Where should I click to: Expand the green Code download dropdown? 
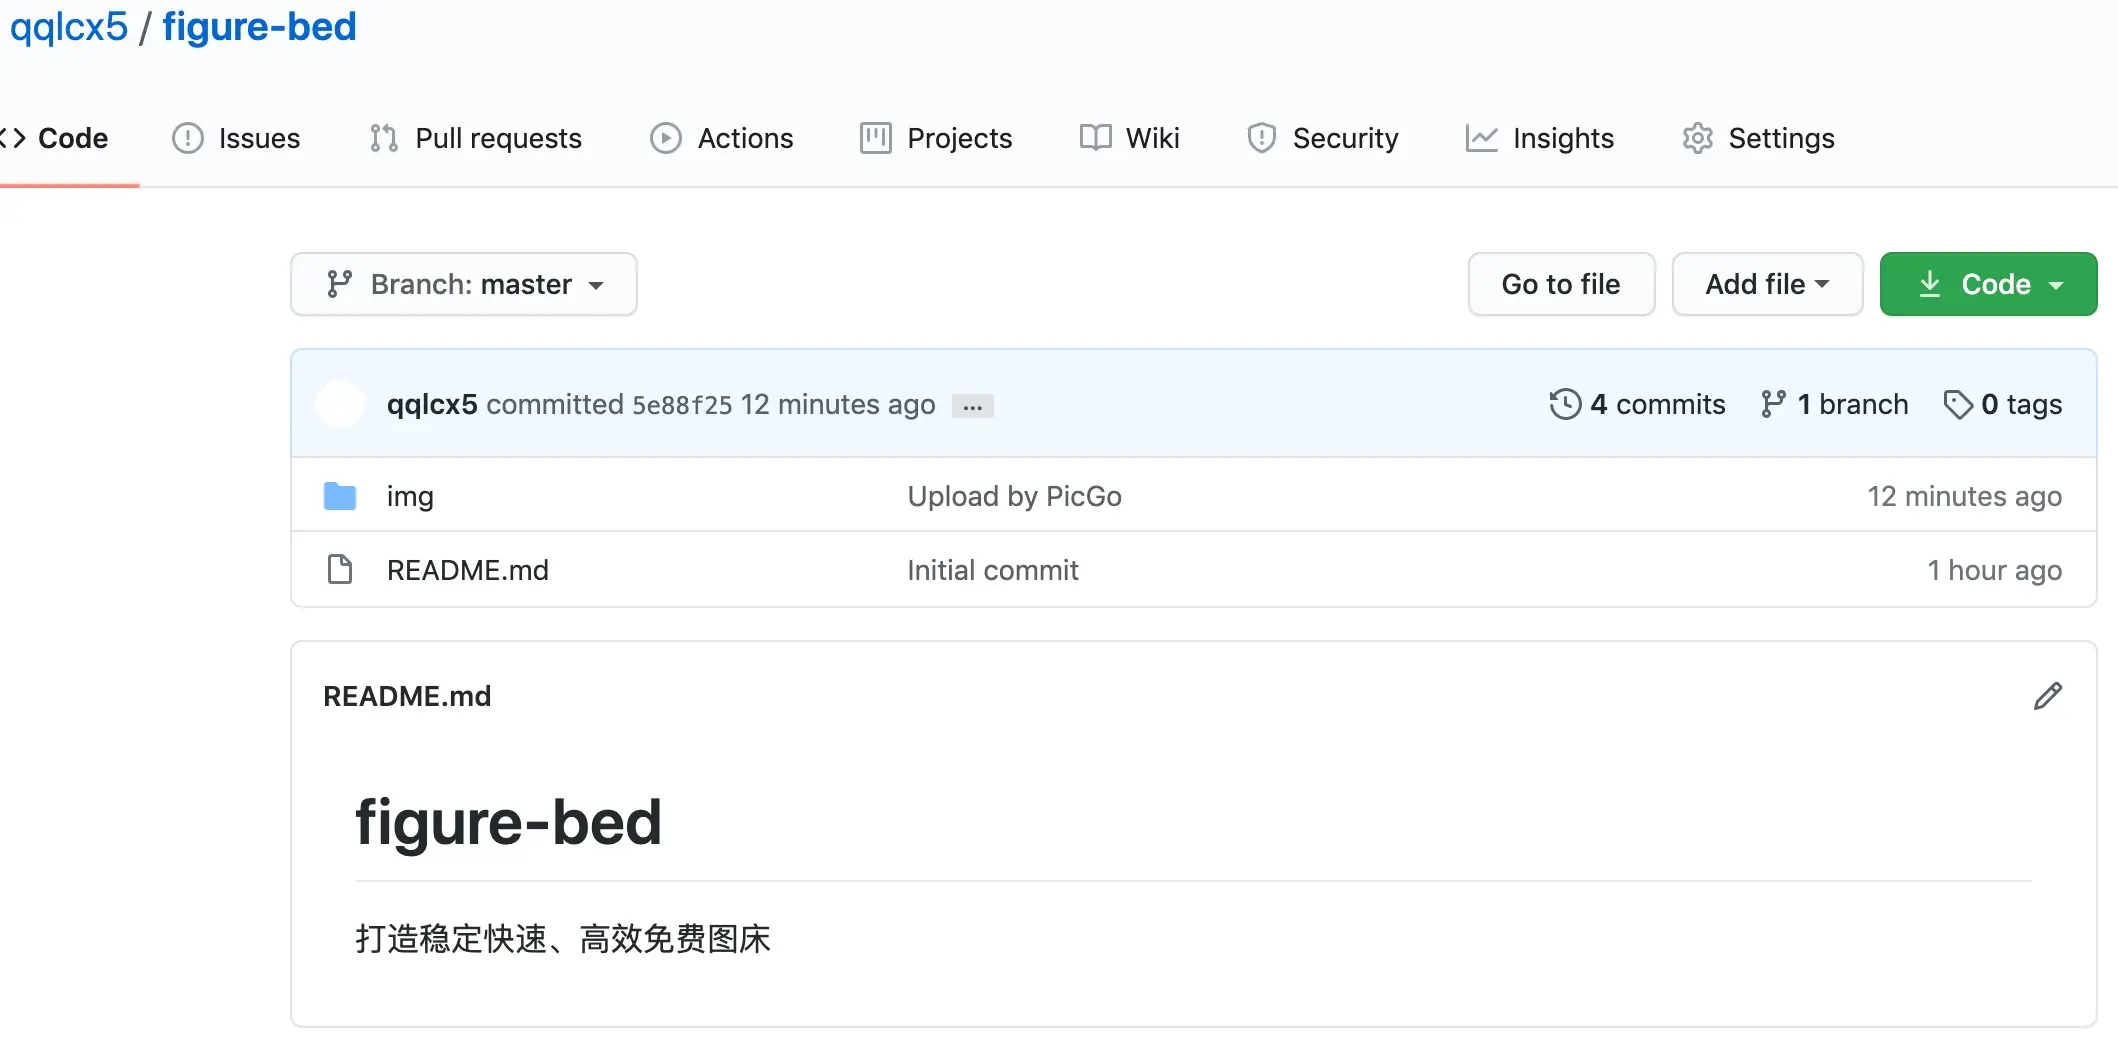point(1988,284)
